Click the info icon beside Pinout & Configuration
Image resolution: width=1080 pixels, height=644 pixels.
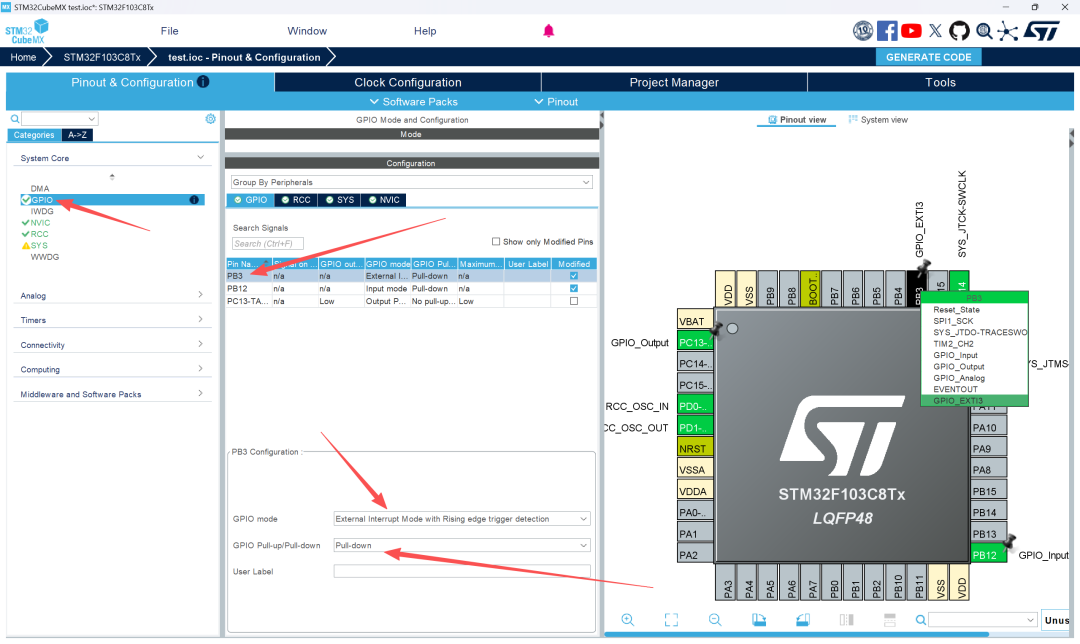[x=203, y=81]
